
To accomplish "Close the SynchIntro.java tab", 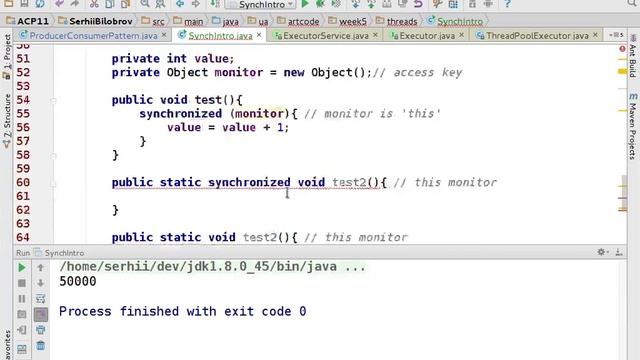I will 259,35.
